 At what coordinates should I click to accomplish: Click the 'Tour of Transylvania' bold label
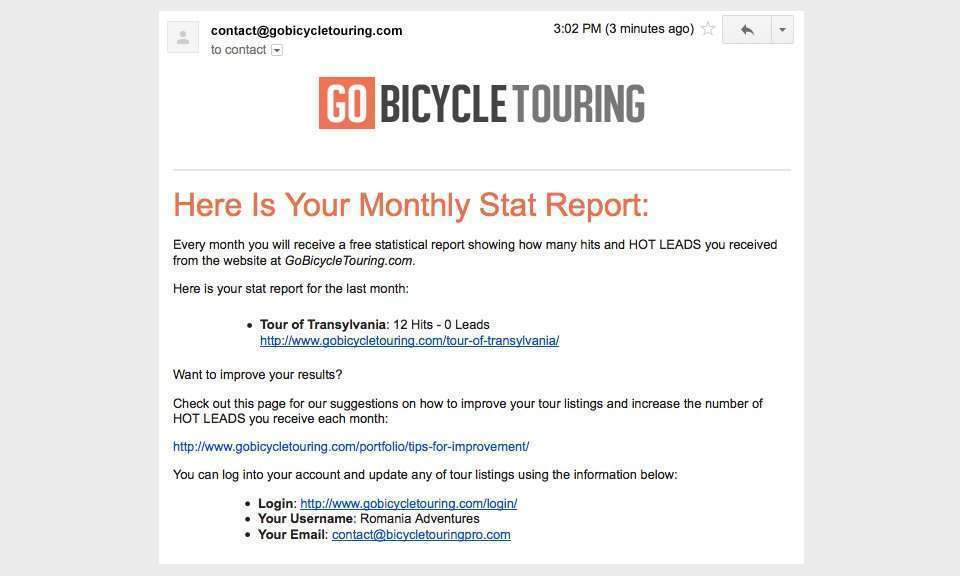coord(323,324)
